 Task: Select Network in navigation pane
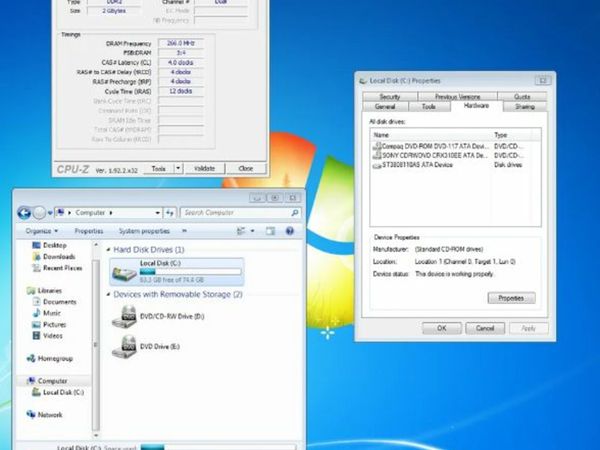pyautogui.click(x=45, y=415)
